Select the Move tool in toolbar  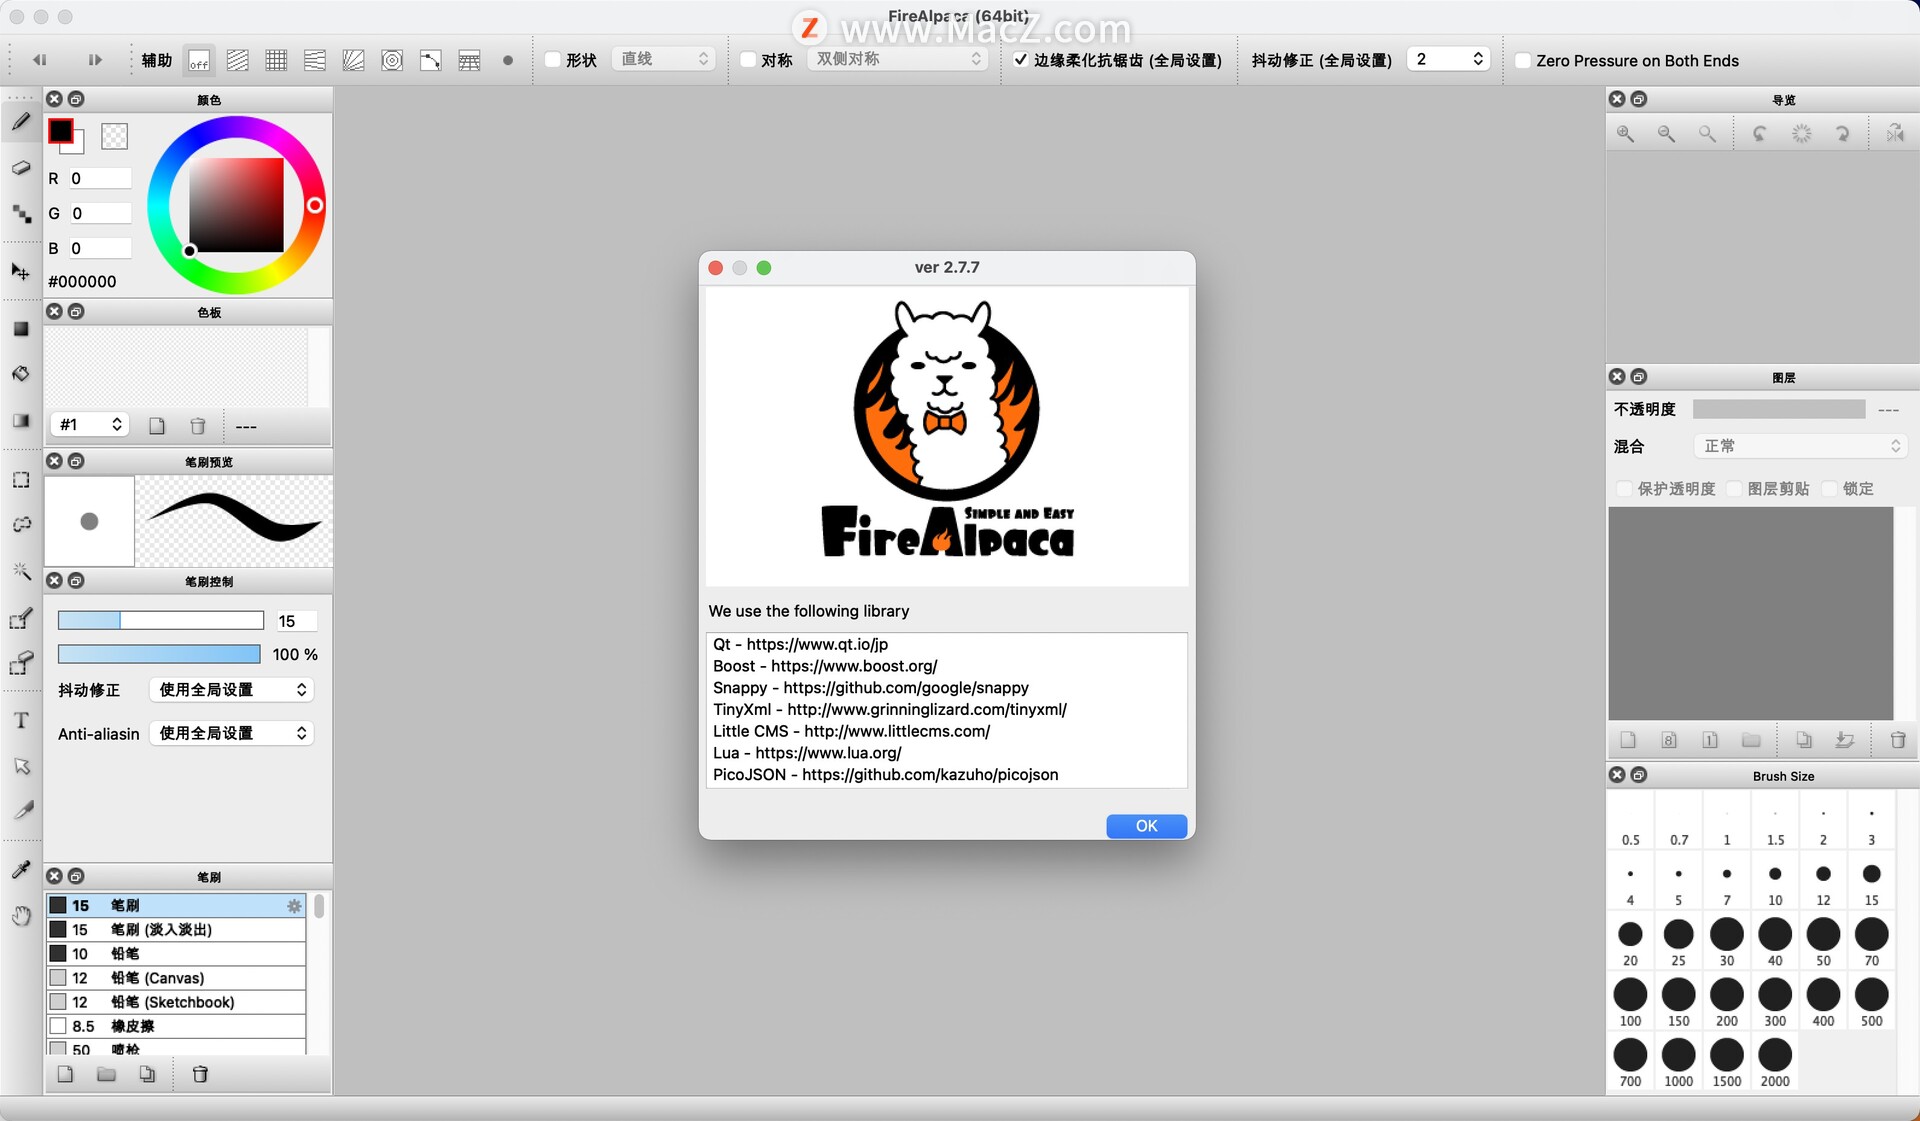click(x=20, y=274)
